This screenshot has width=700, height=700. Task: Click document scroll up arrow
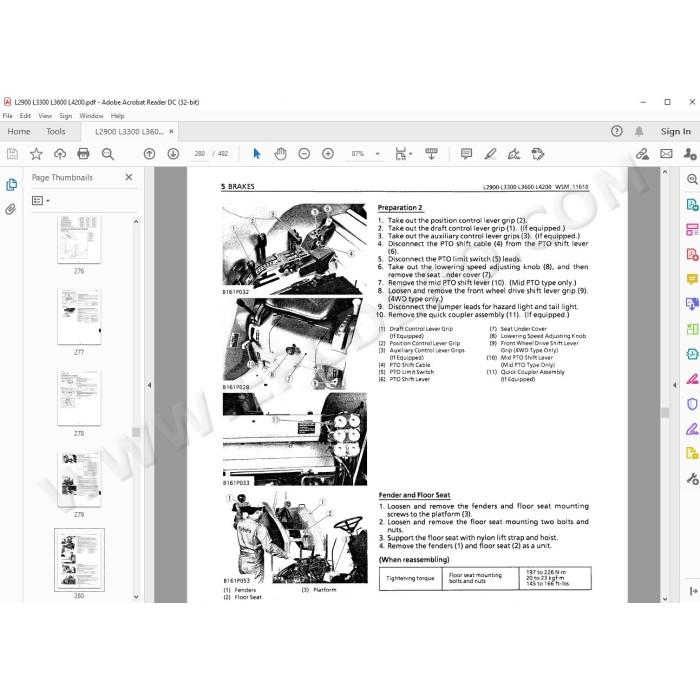(665, 172)
